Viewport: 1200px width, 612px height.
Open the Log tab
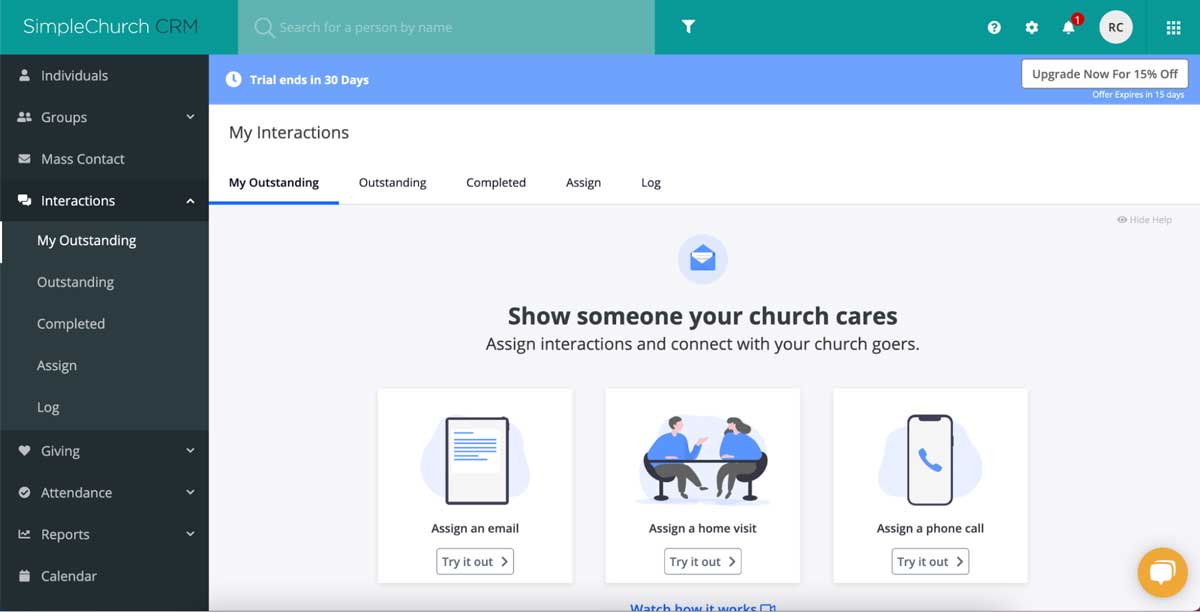tap(650, 182)
